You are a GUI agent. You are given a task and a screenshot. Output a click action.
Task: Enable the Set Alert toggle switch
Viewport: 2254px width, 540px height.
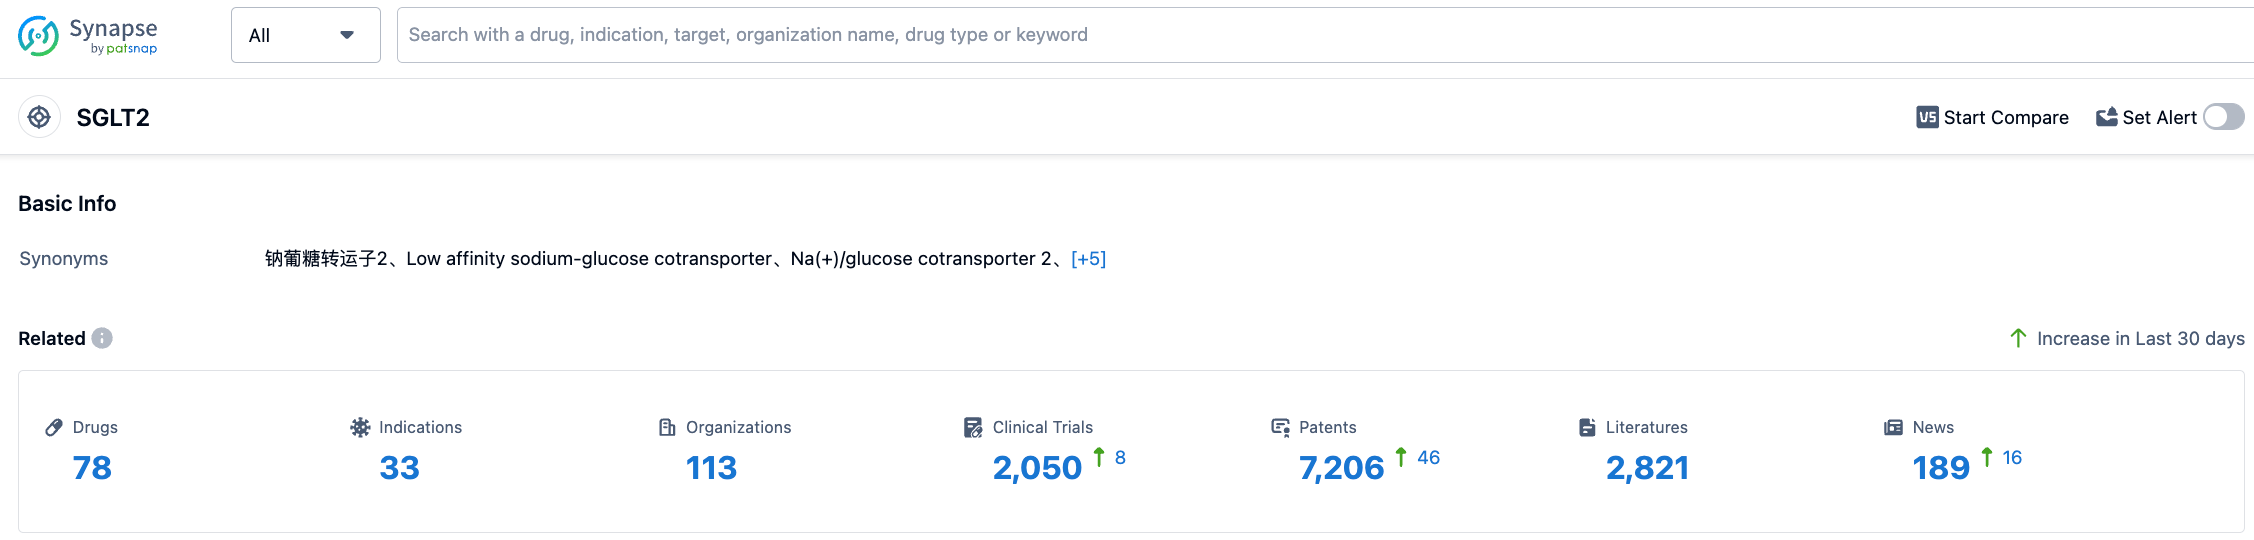(2223, 117)
